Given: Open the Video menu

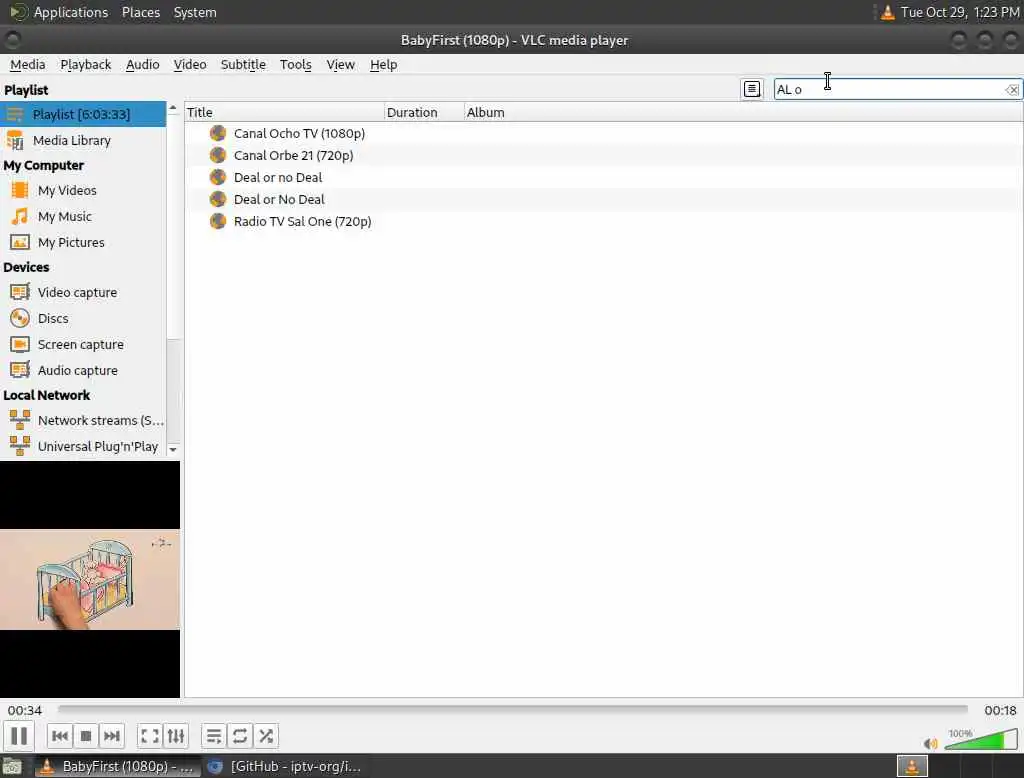Looking at the screenshot, I should click(x=190, y=65).
